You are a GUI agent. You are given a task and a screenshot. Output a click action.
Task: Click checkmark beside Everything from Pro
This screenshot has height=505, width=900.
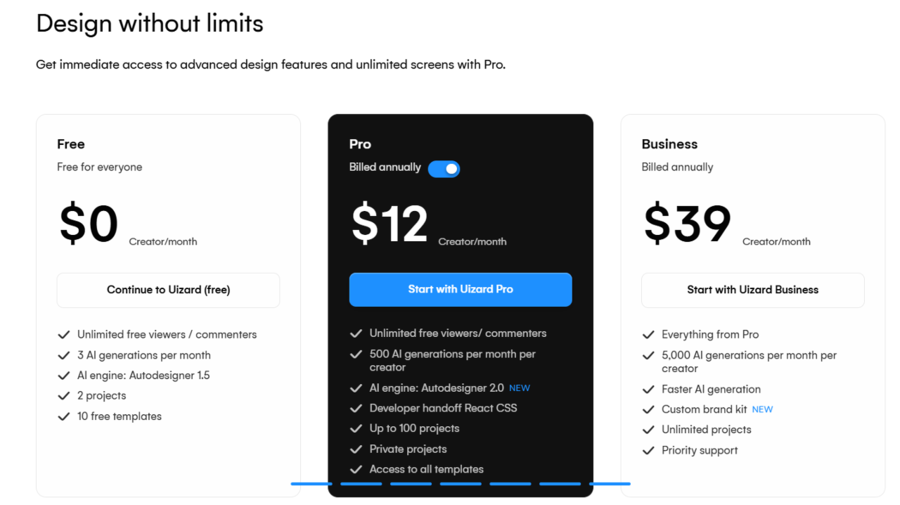click(x=648, y=335)
